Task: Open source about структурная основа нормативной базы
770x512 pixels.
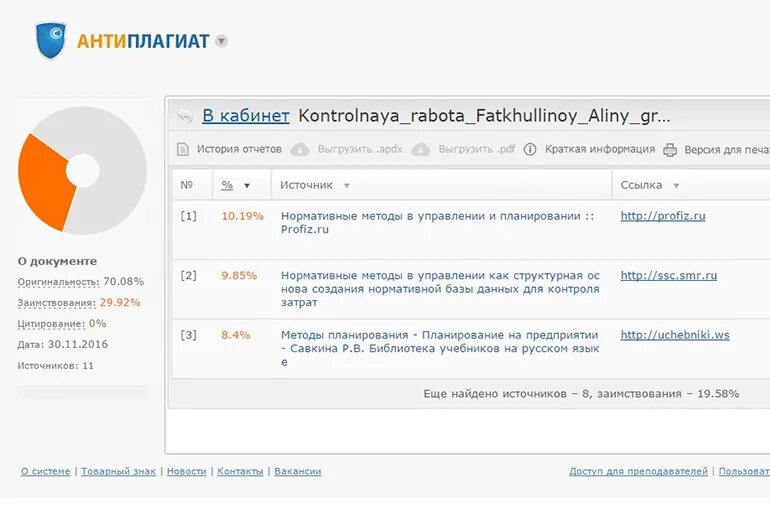Action: [440, 289]
